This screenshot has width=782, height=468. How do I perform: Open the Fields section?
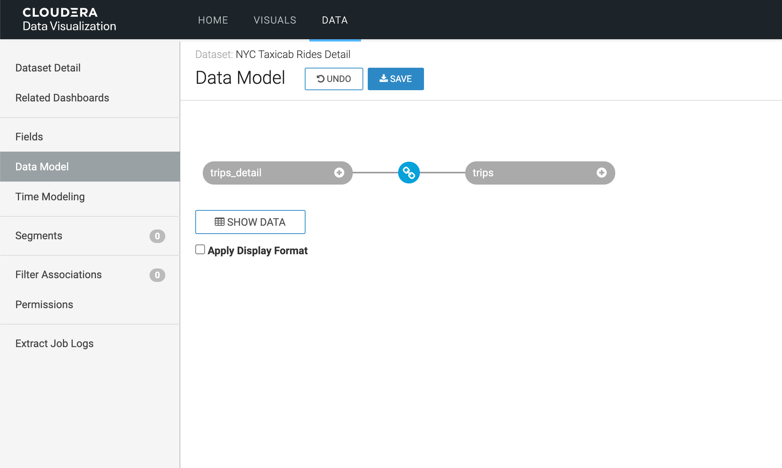tap(29, 137)
